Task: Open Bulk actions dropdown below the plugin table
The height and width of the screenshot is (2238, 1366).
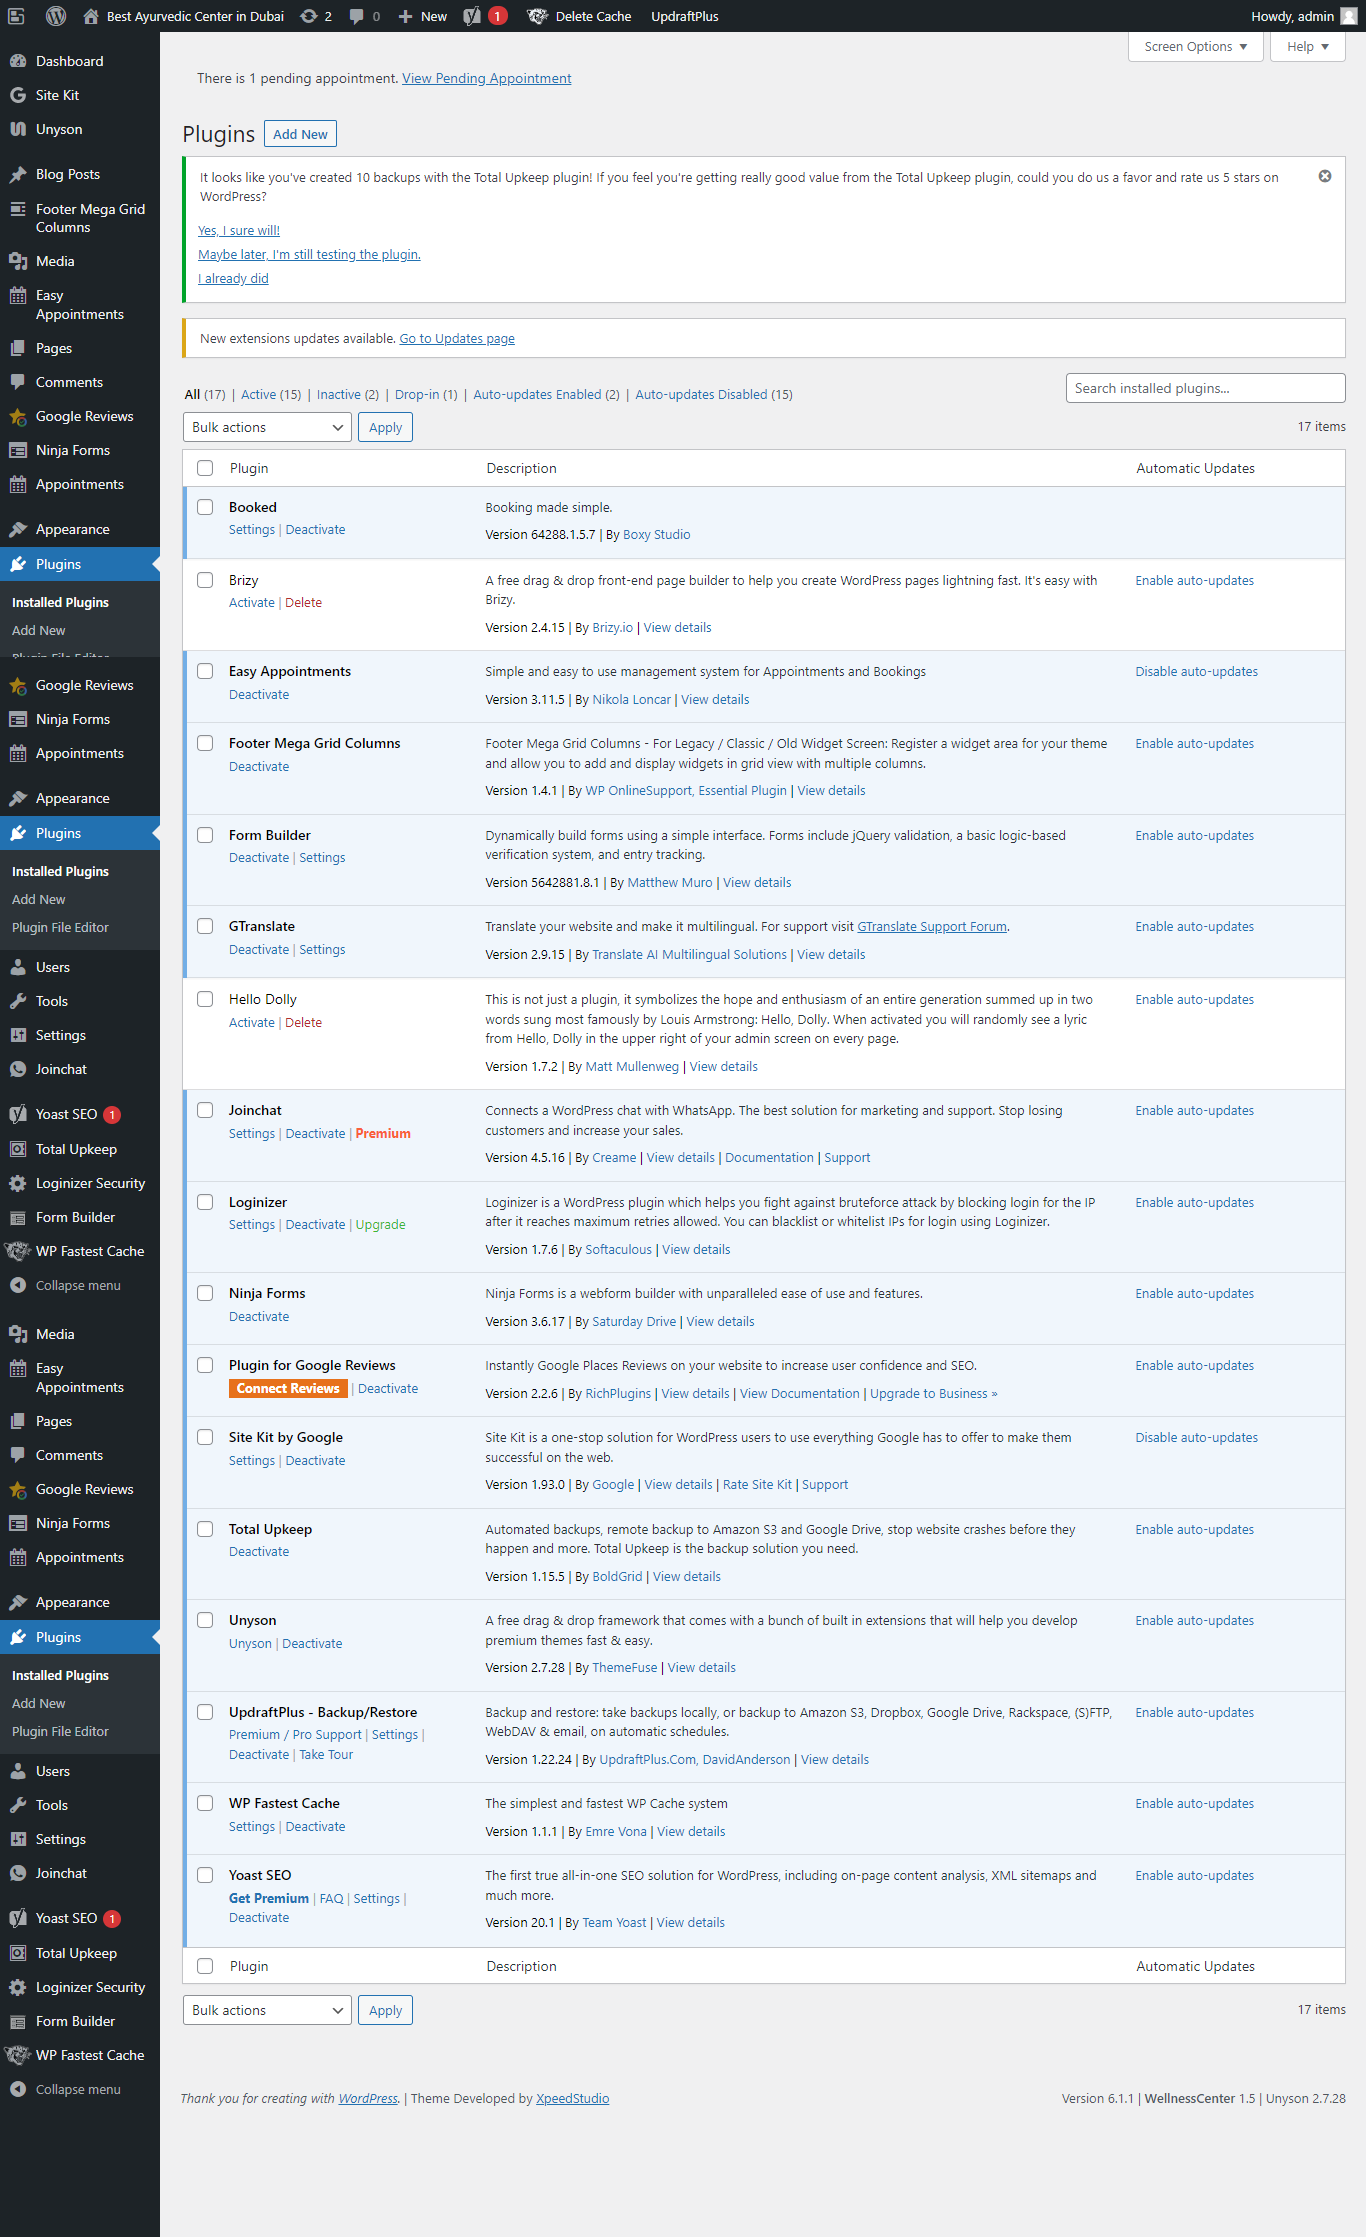Action: pos(267,2010)
